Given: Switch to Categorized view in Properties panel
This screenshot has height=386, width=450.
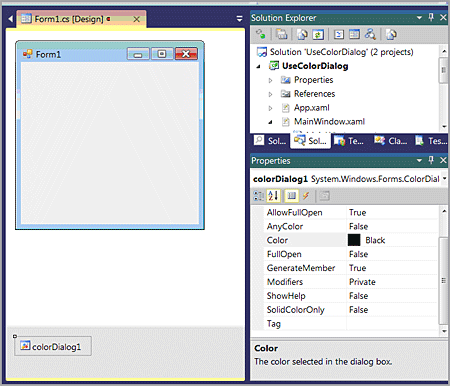Looking at the screenshot, I should pos(258,196).
